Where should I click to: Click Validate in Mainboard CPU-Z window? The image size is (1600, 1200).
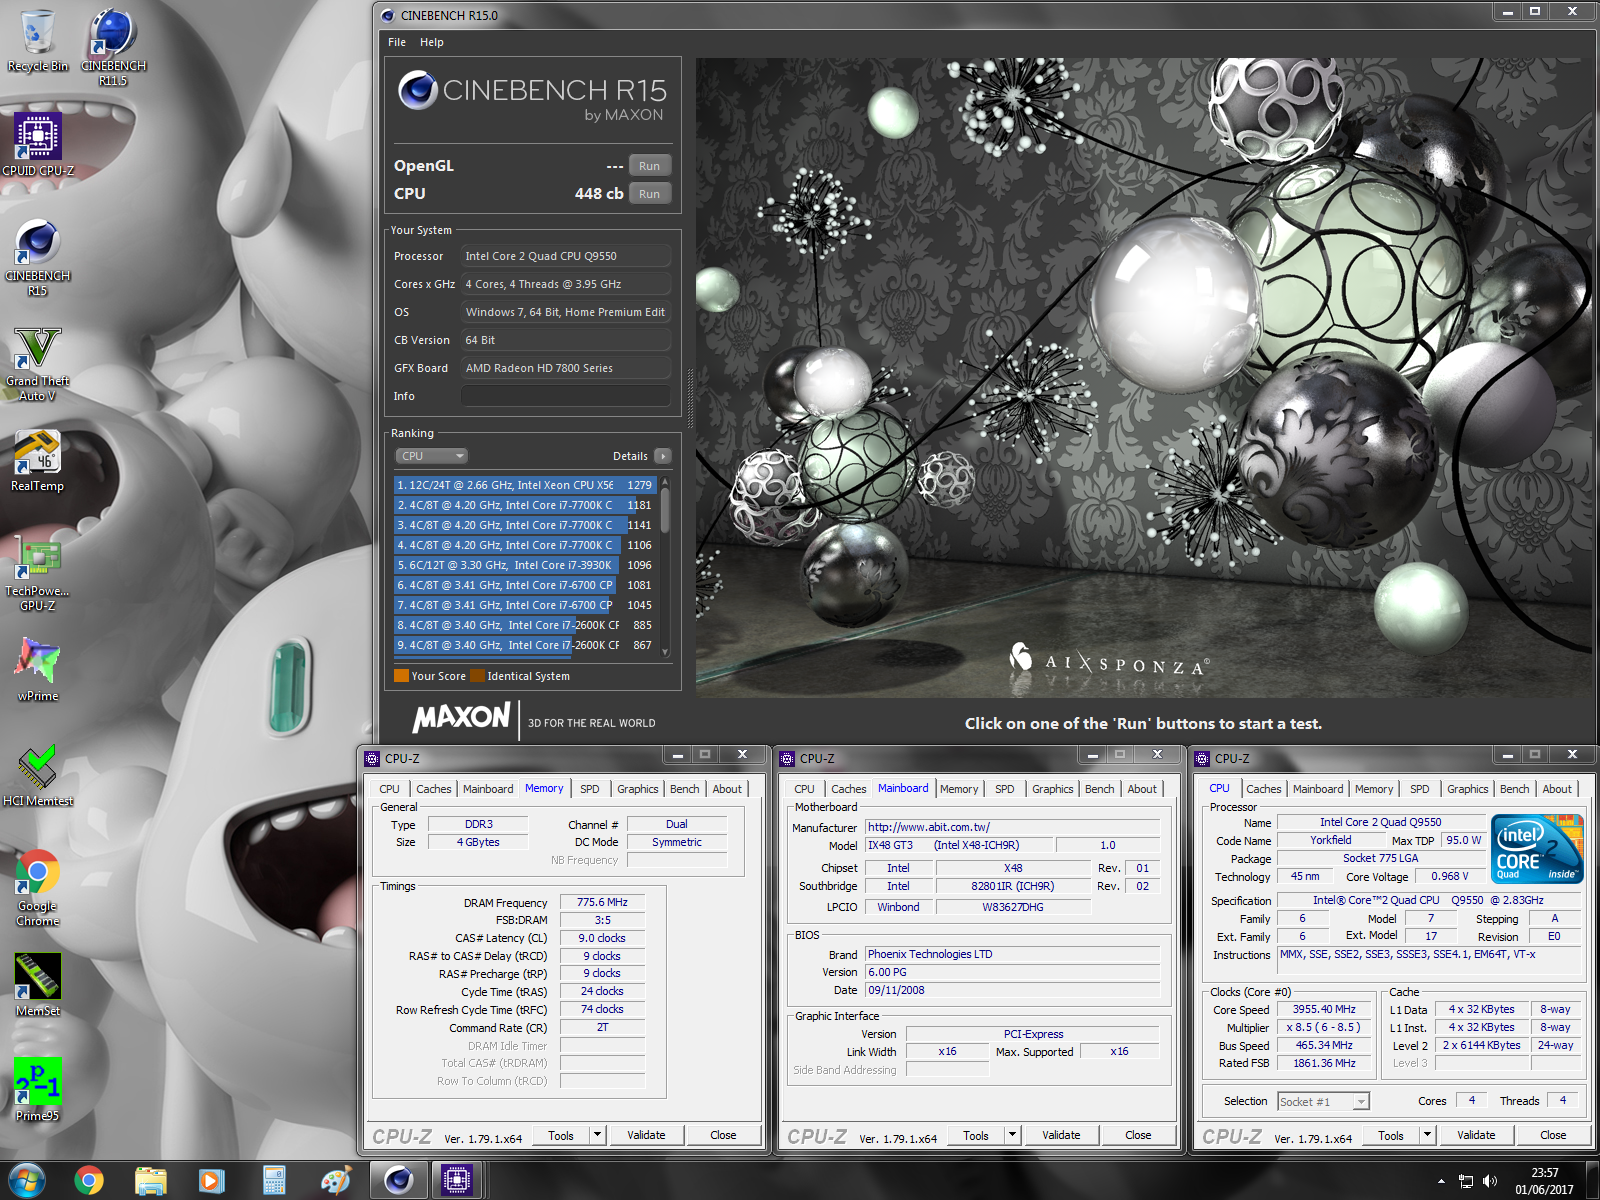point(1061,1135)
